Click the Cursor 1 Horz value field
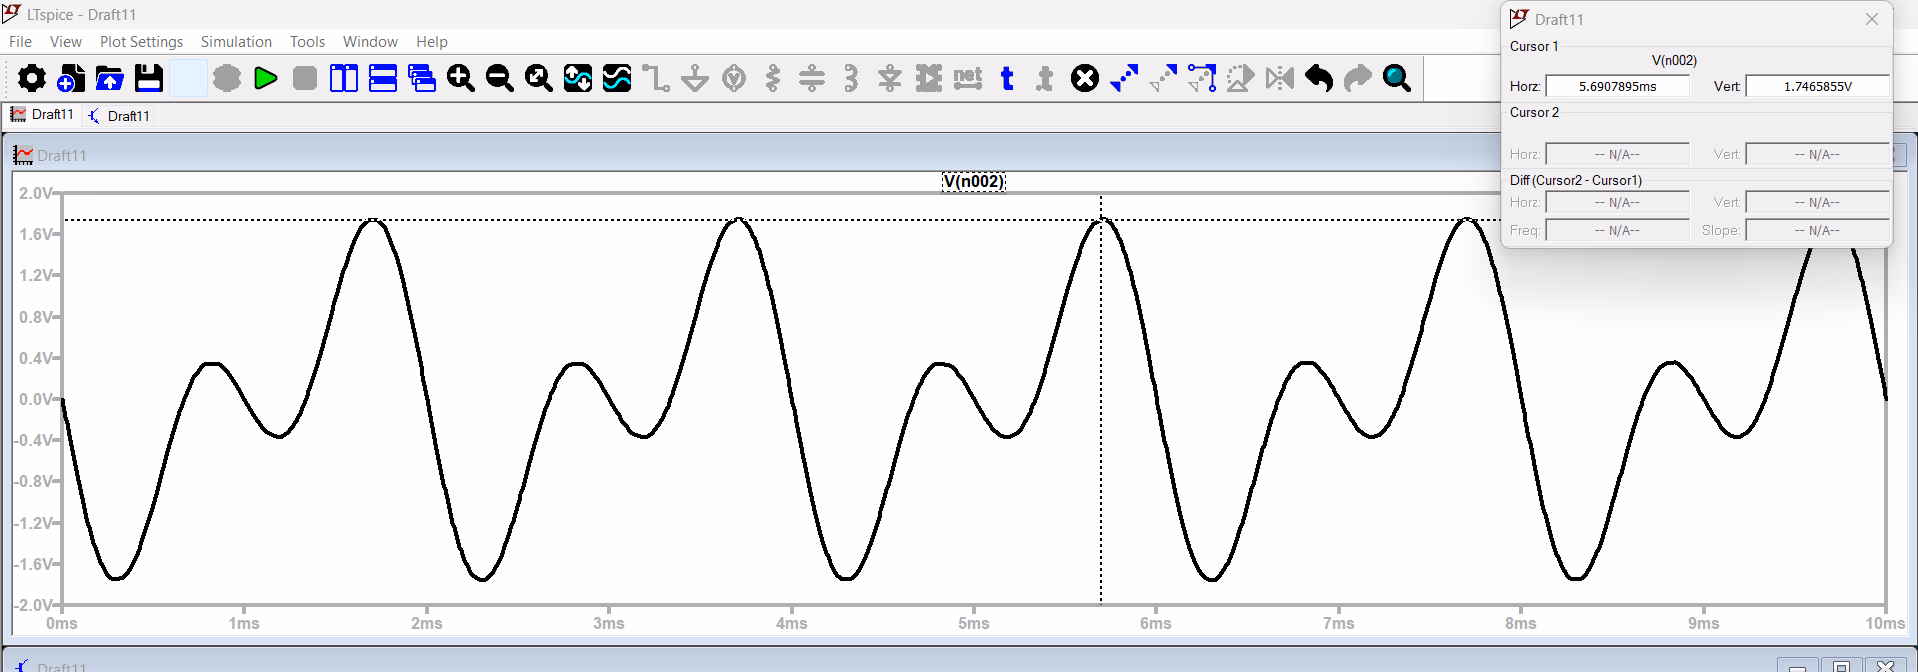1918x672 pixels. [1617, 87]
